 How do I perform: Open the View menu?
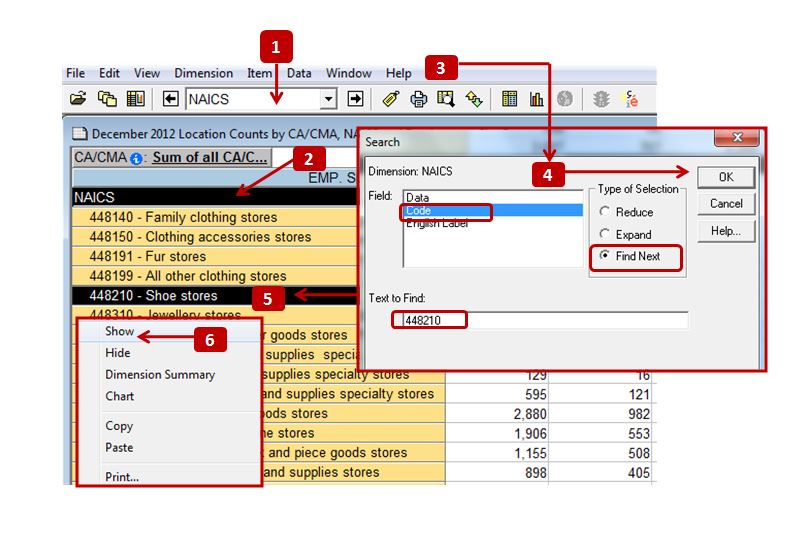pyautogui.click(x=147, y=73)
